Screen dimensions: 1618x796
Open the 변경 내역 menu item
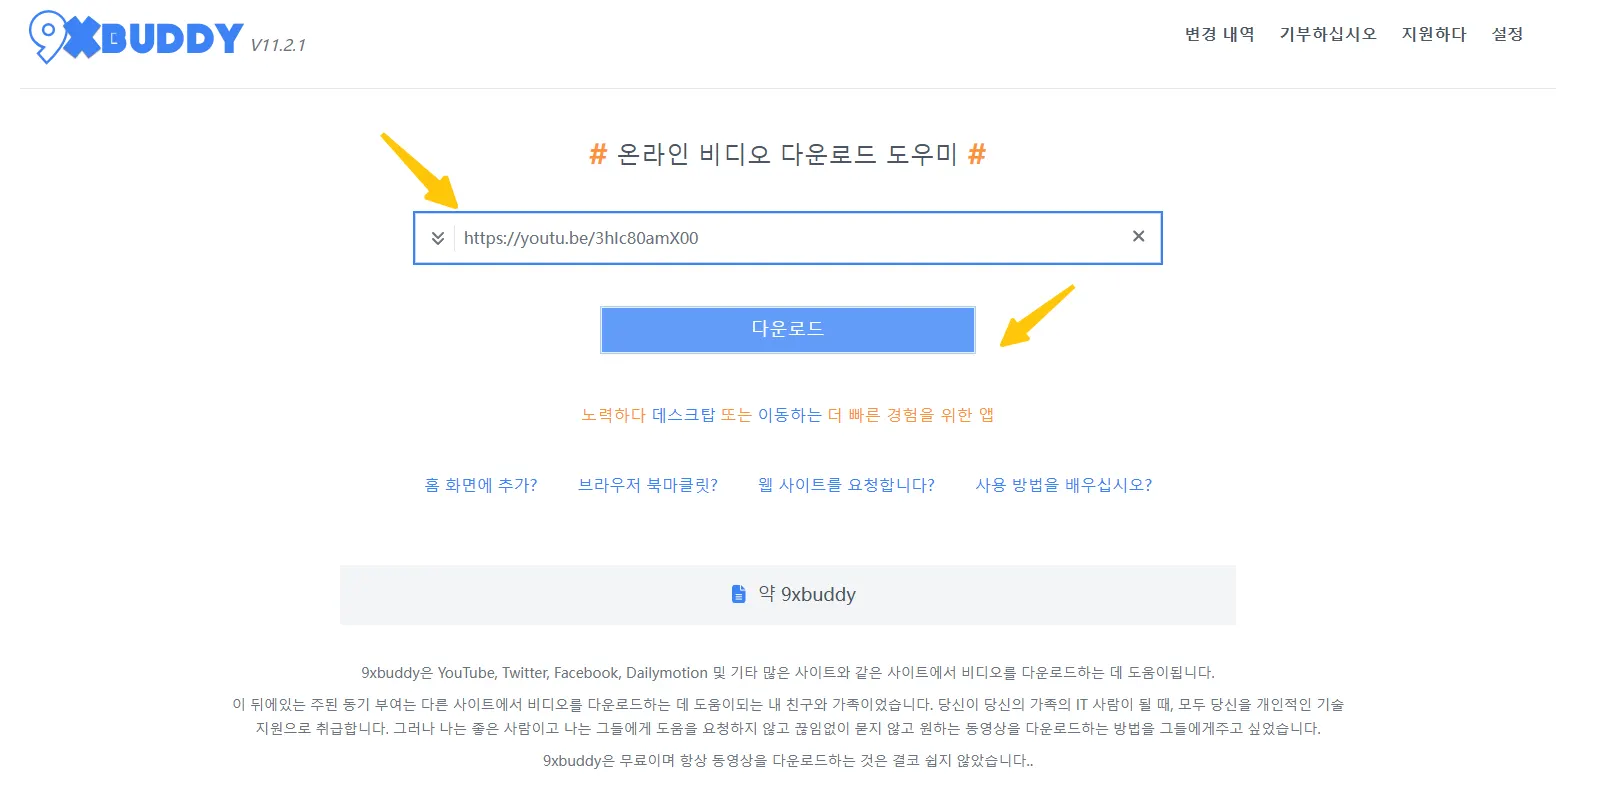pyautogui.click(x=1219, y=34)
